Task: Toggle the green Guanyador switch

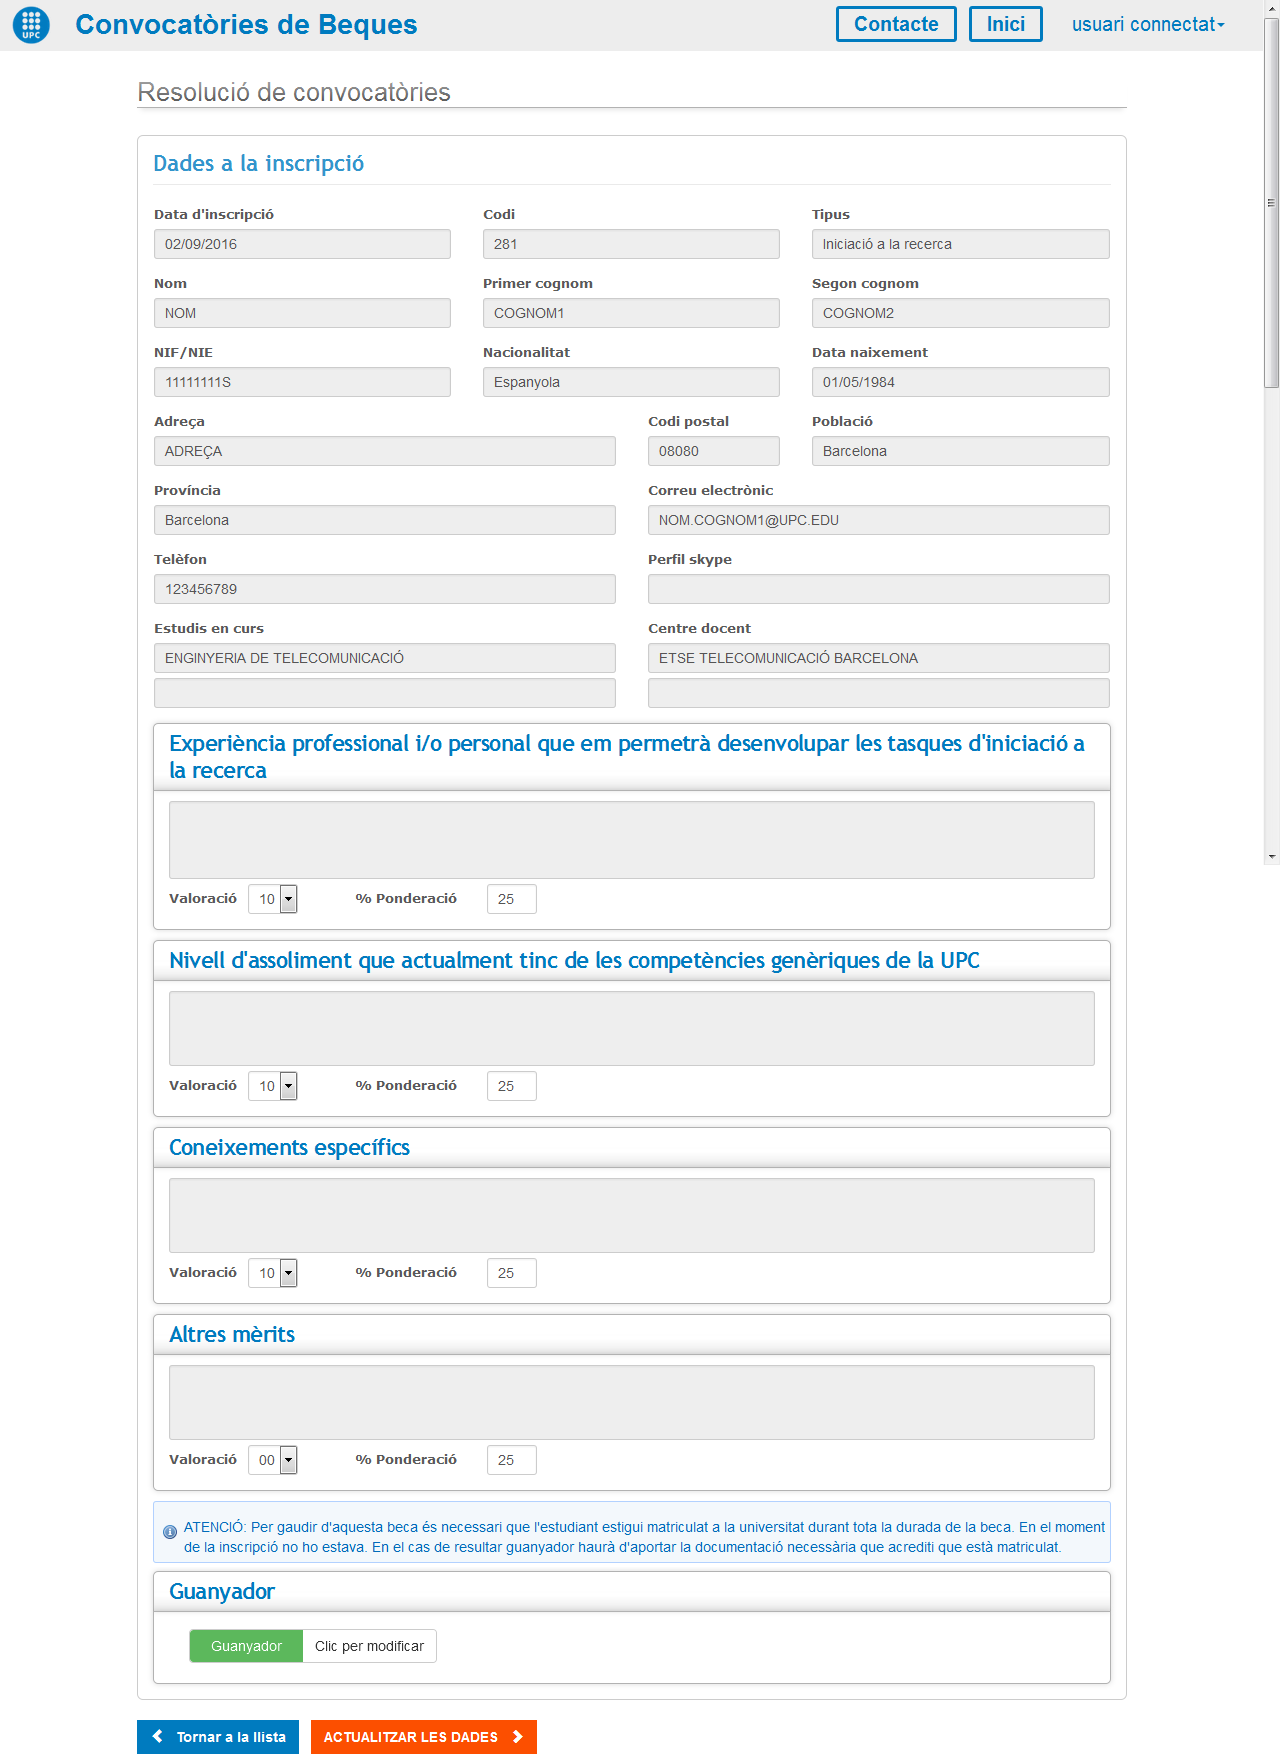Action: 246,1646
